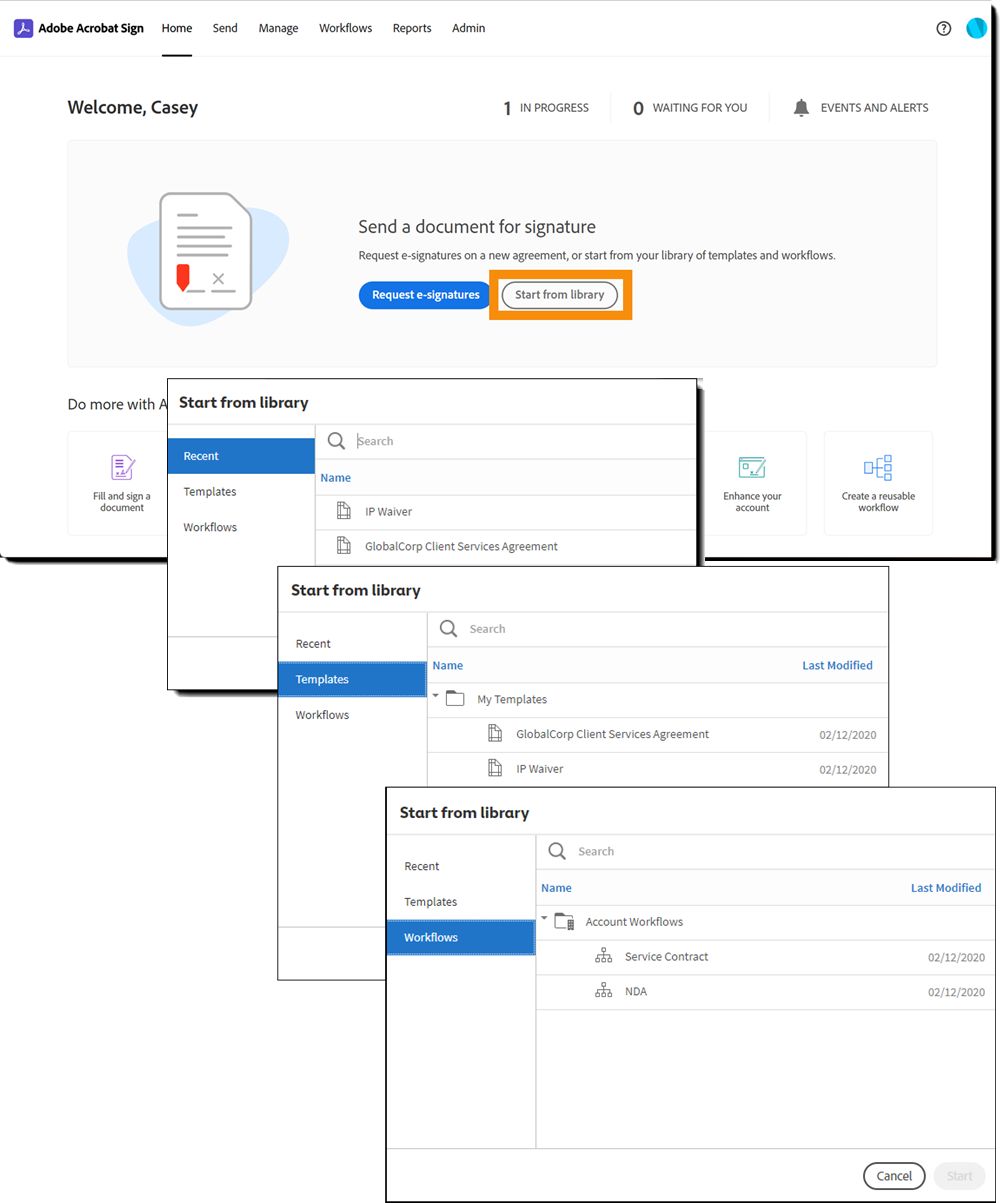The image size is (1000, 1203).
Task: Open the help question mark icon
Action: pos(943,28)
